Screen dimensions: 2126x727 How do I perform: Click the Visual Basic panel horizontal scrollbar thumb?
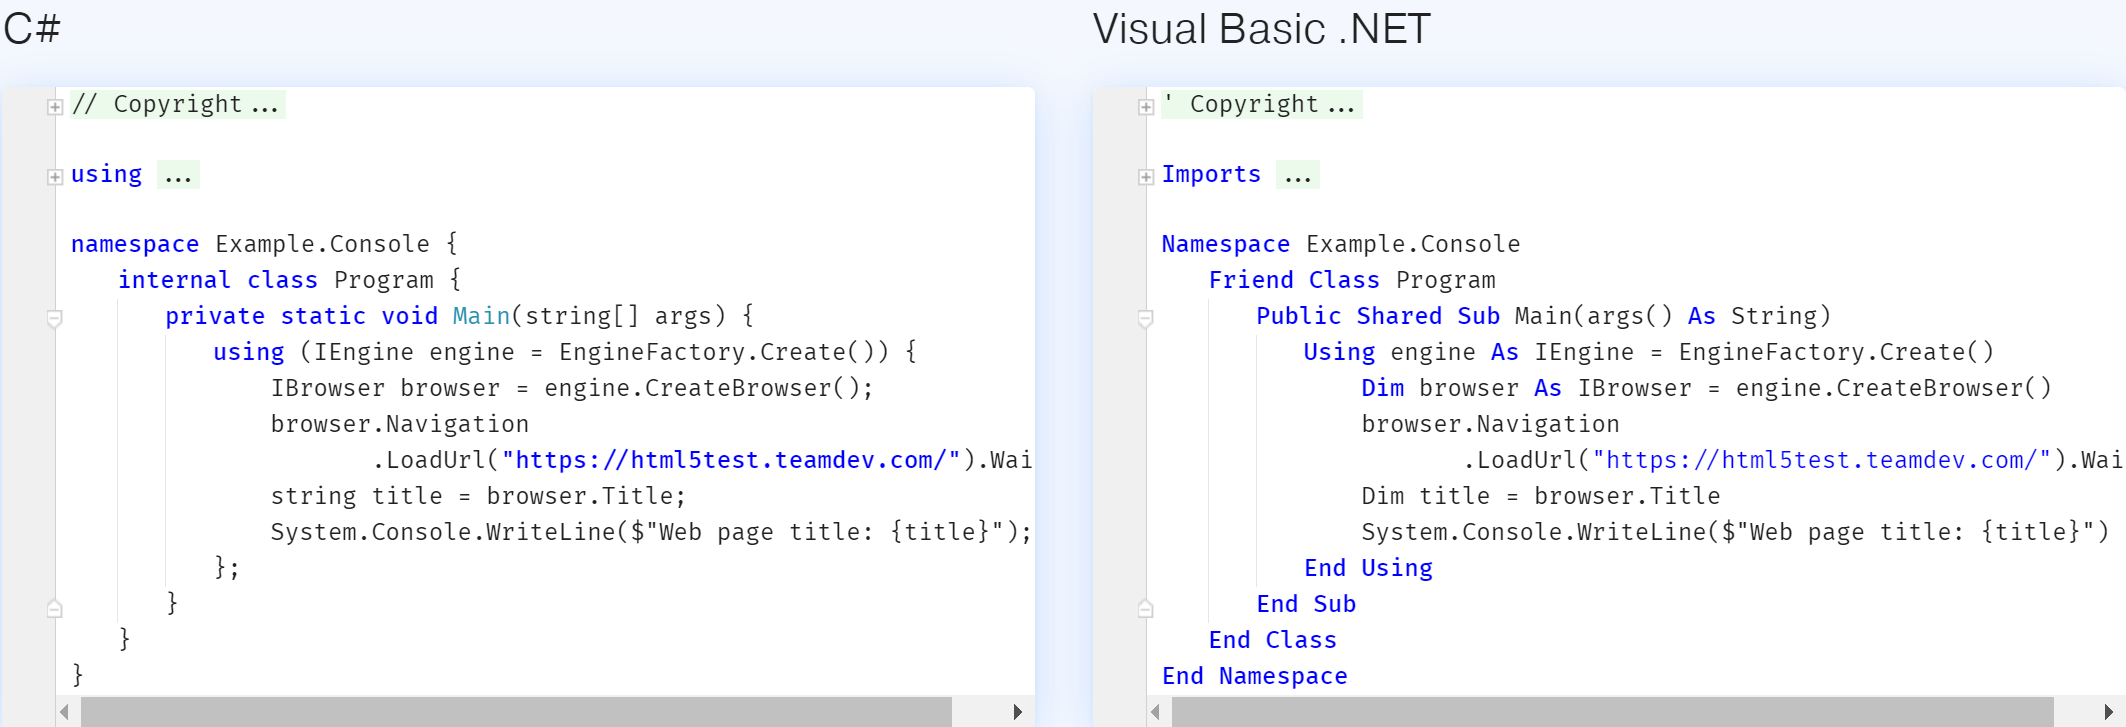coord(1612,712)
